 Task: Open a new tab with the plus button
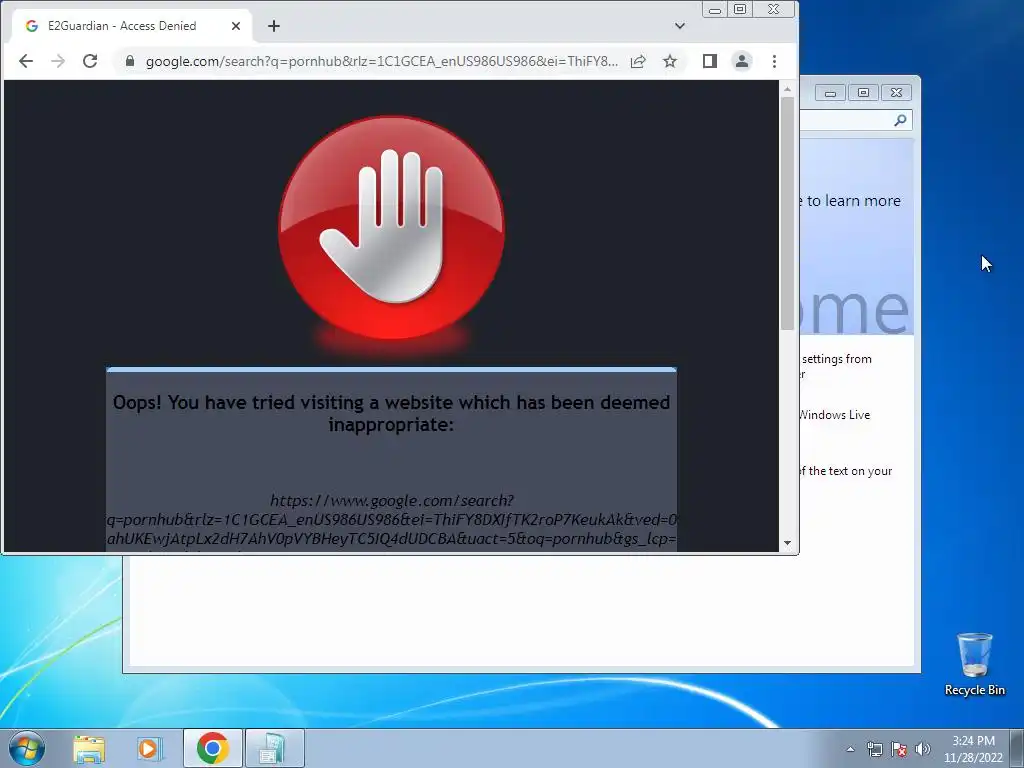274,26
